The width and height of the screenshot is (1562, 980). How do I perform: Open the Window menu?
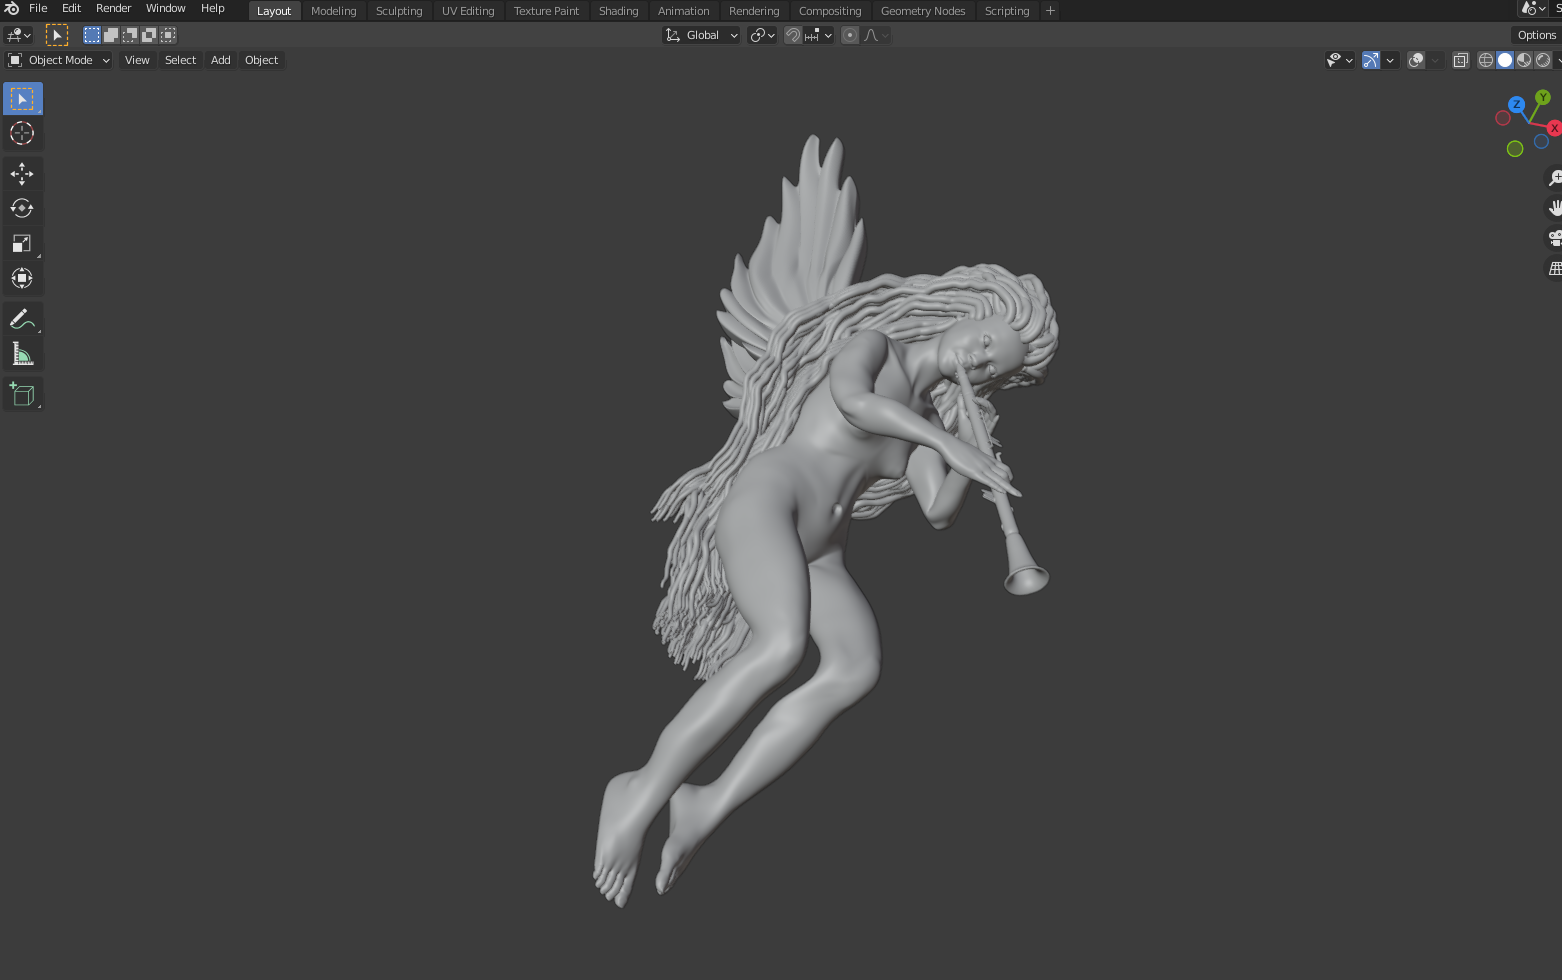click(x=165, y=8)
